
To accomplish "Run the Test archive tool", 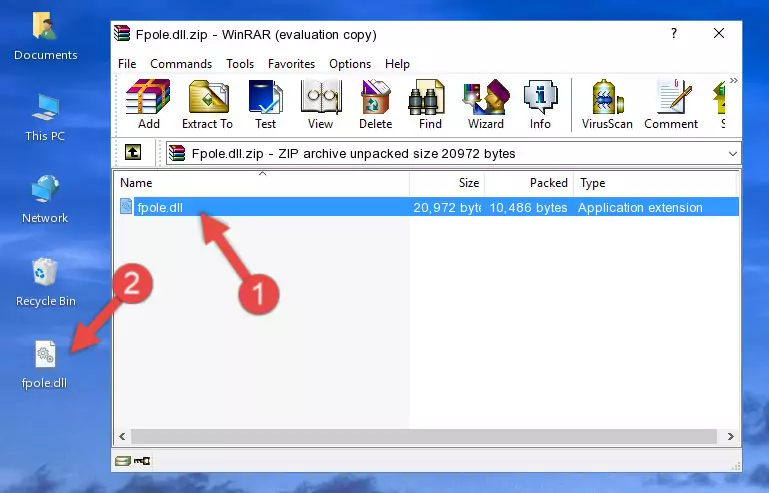I will click(265, 104).
